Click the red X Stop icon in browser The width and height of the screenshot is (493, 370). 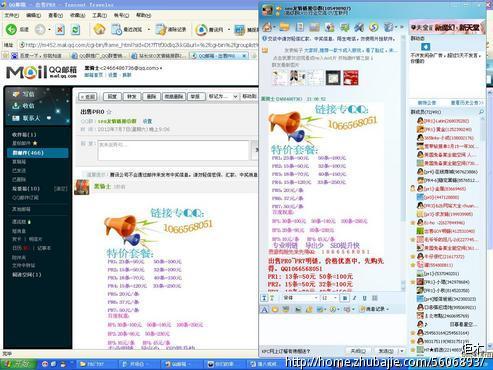[x=60, y=30]
